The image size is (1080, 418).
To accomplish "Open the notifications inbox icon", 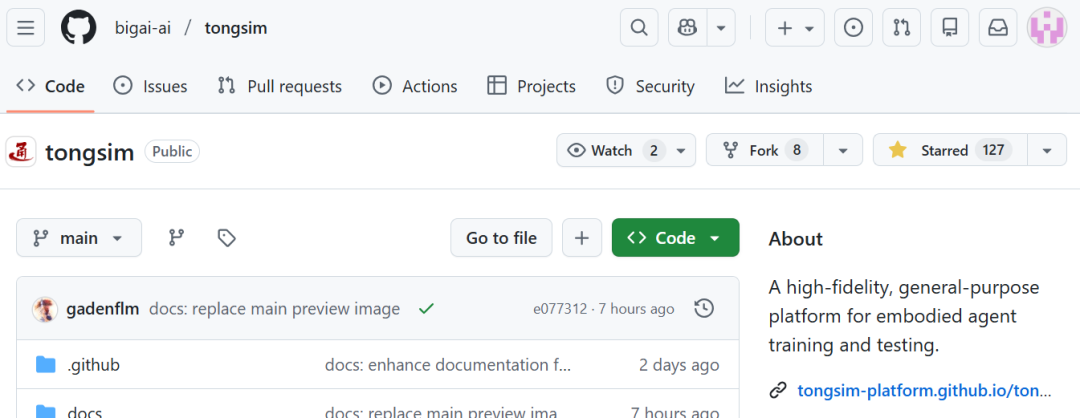I will pyautogui.click(x=998, y=28).
